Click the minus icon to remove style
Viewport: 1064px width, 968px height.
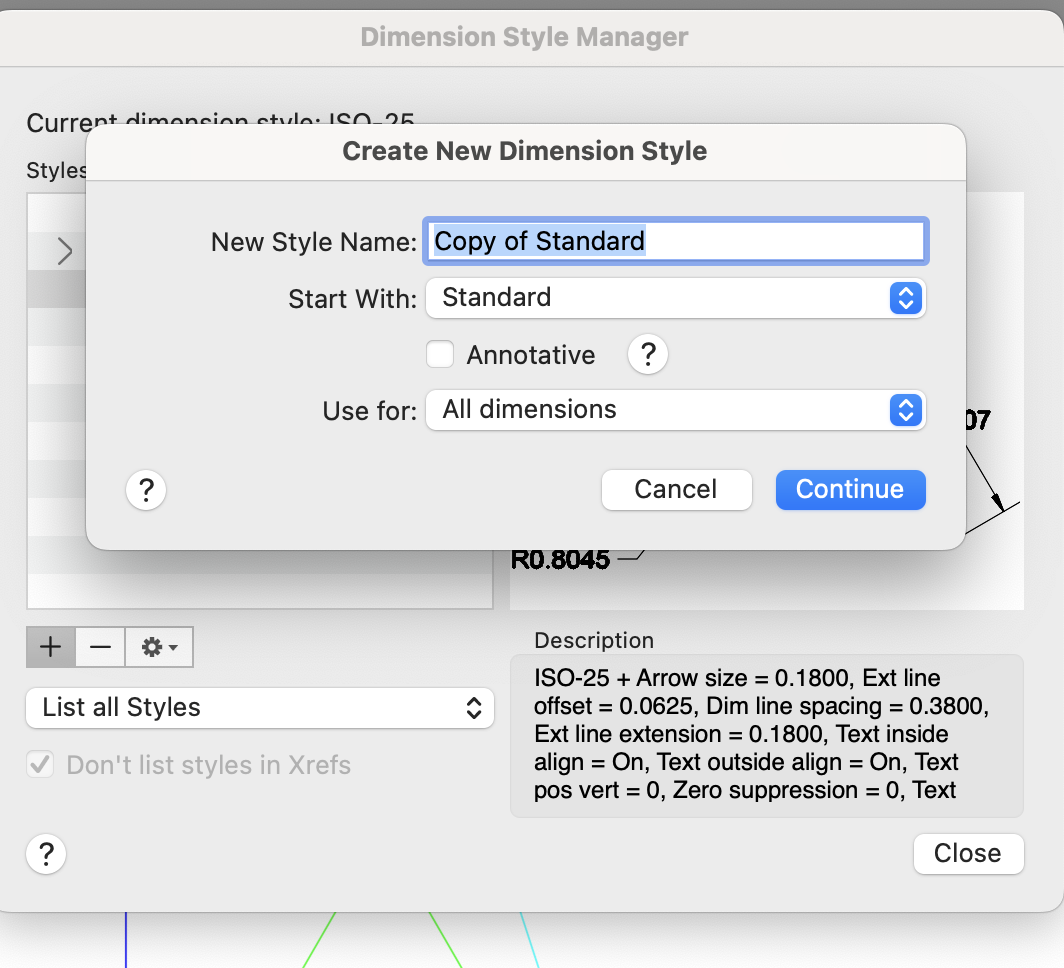pos(100,648)
